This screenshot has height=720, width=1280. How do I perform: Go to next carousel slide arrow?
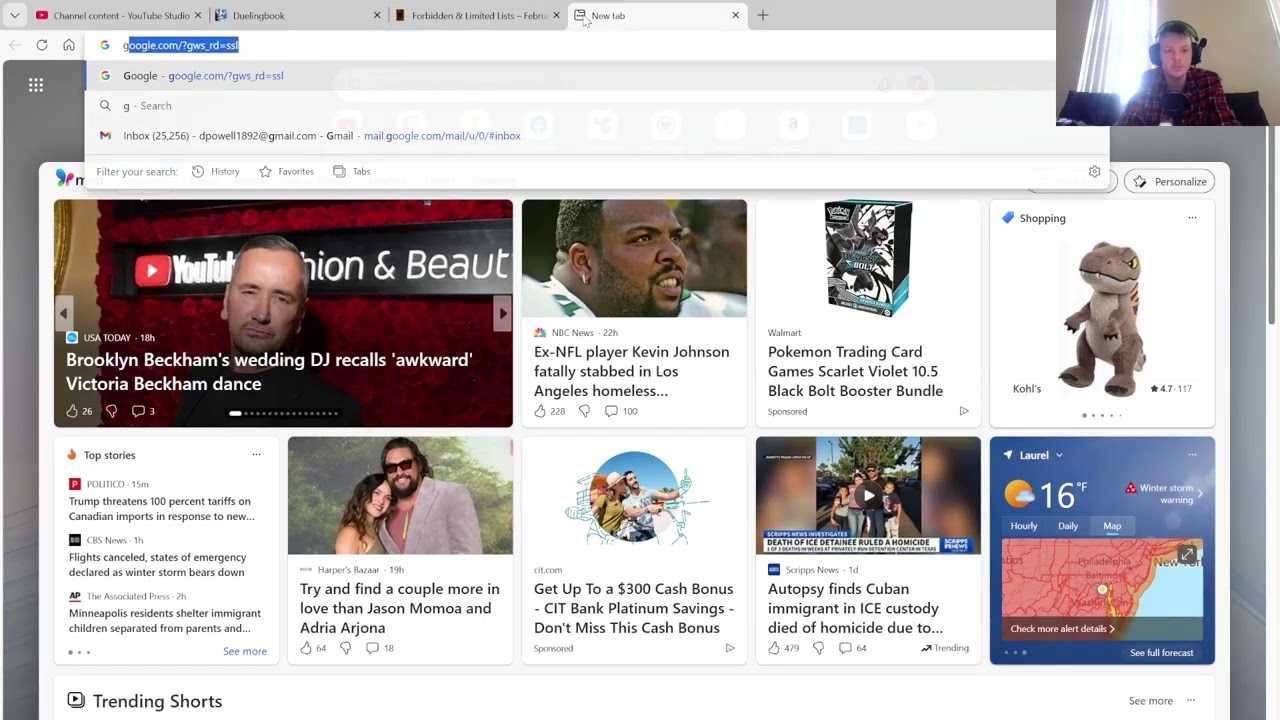pyautogui.click(x=503, y=313)
